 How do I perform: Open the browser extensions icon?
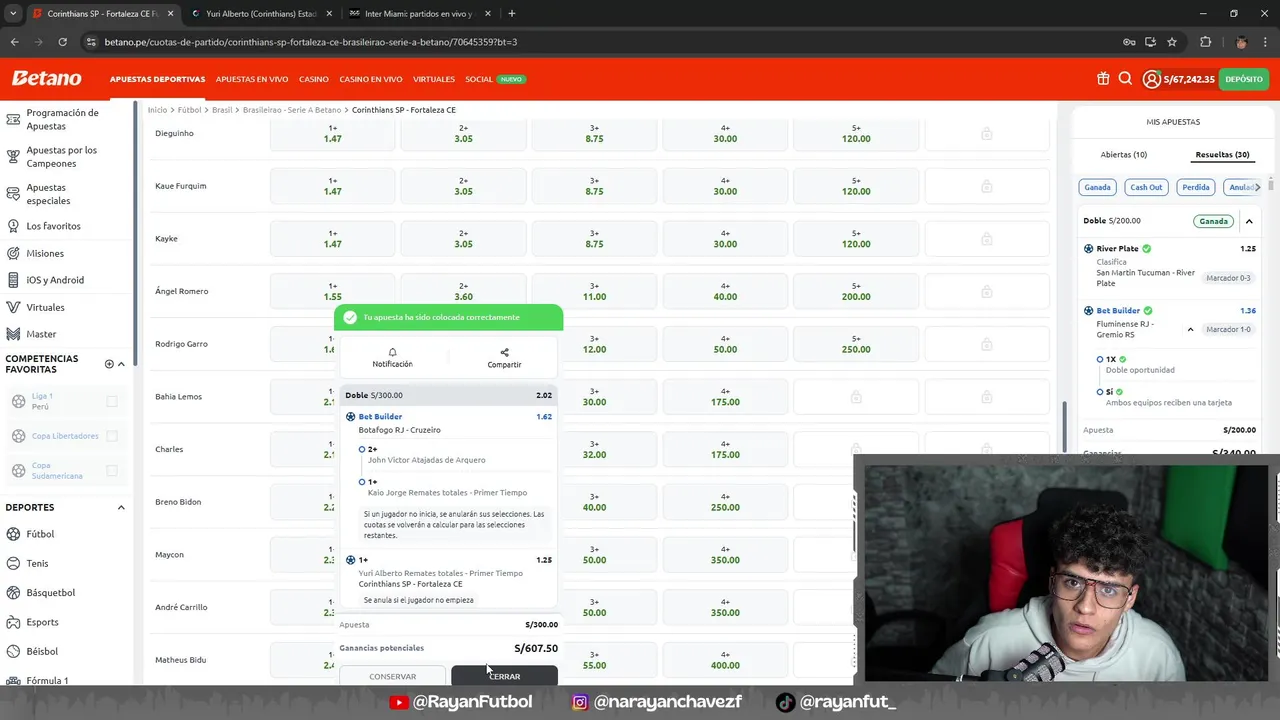(x=1205, y=42)
